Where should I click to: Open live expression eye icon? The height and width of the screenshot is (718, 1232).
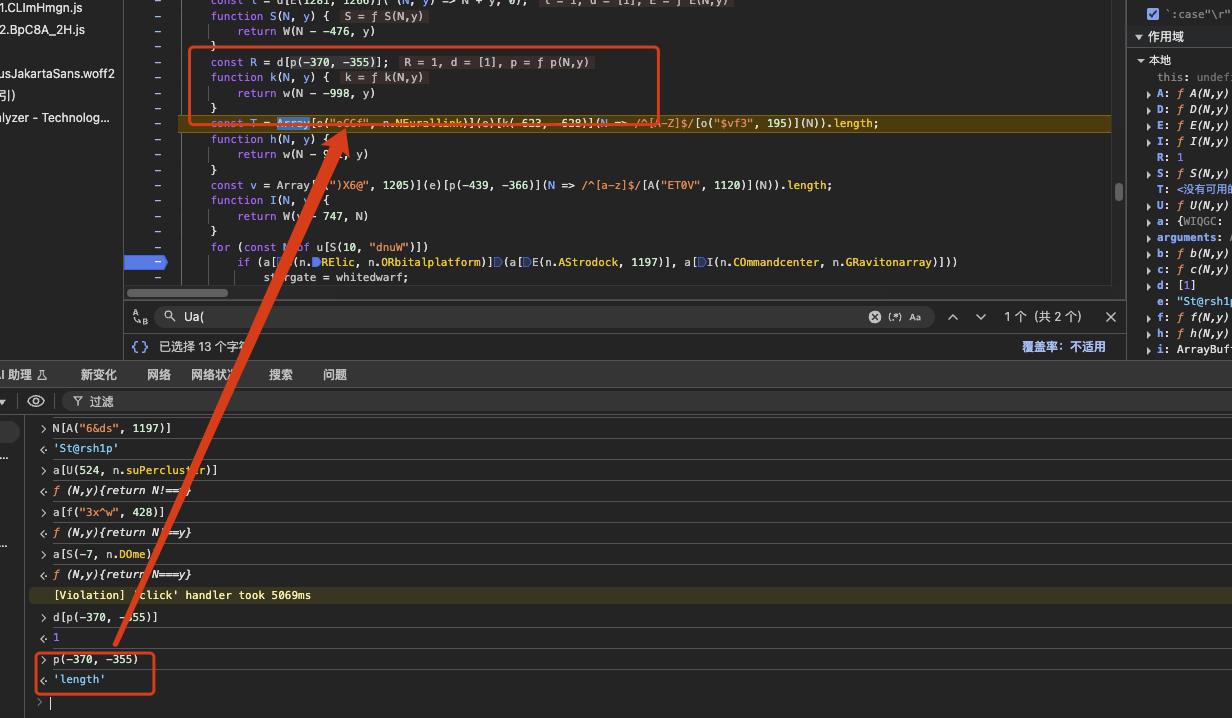point(36,401)
